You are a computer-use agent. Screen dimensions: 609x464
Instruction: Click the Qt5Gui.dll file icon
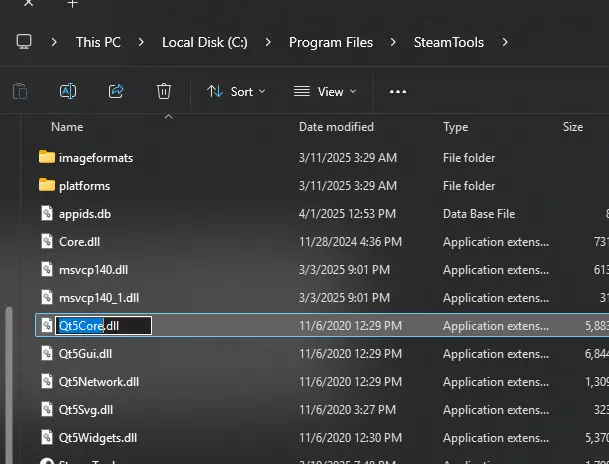[47, 353]
